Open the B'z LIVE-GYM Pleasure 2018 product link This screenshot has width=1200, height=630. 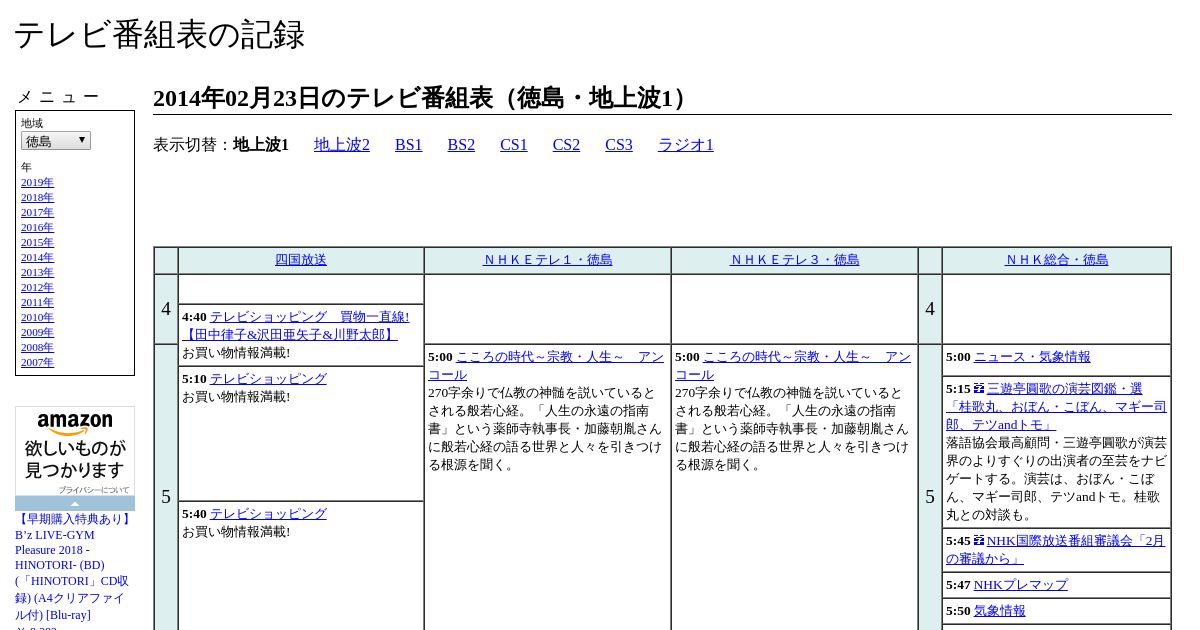[x=72, y=566]
